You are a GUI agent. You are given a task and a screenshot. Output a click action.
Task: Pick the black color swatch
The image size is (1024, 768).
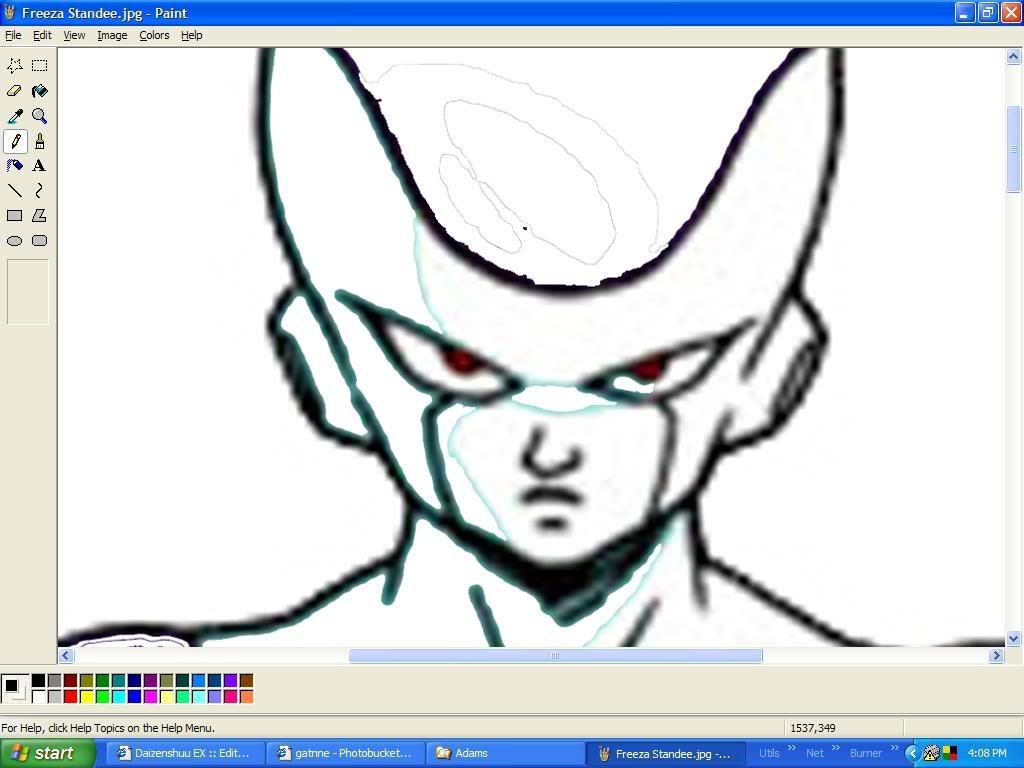coord(39,681)
